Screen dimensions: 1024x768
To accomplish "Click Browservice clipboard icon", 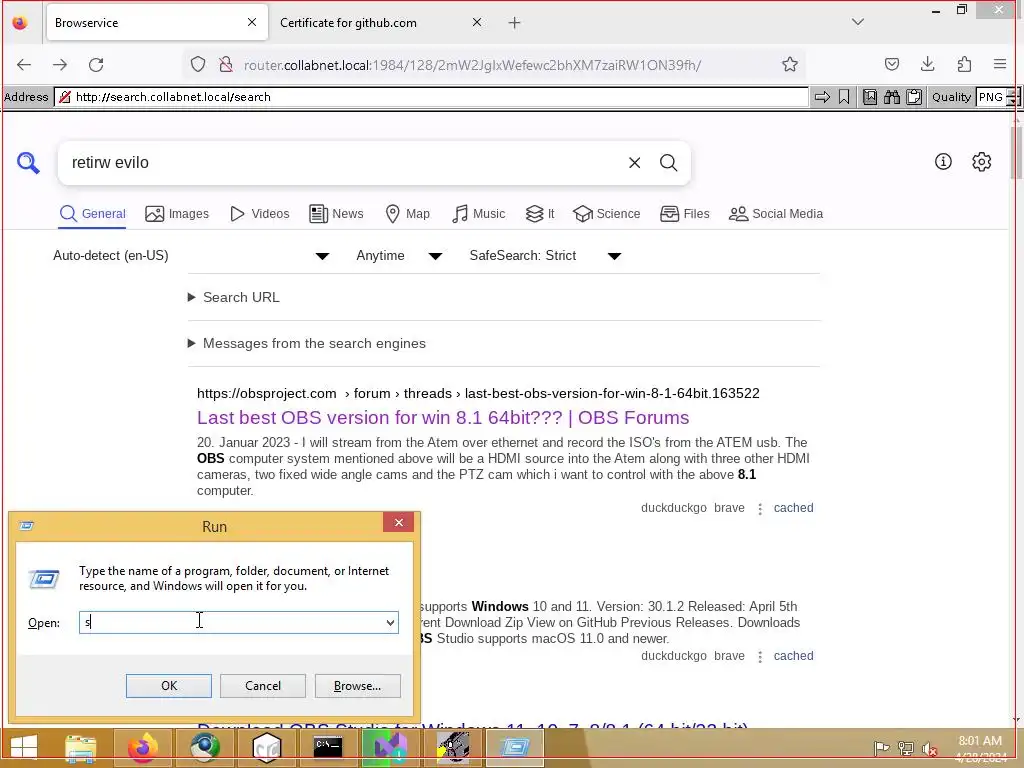I will click(914, 97).
